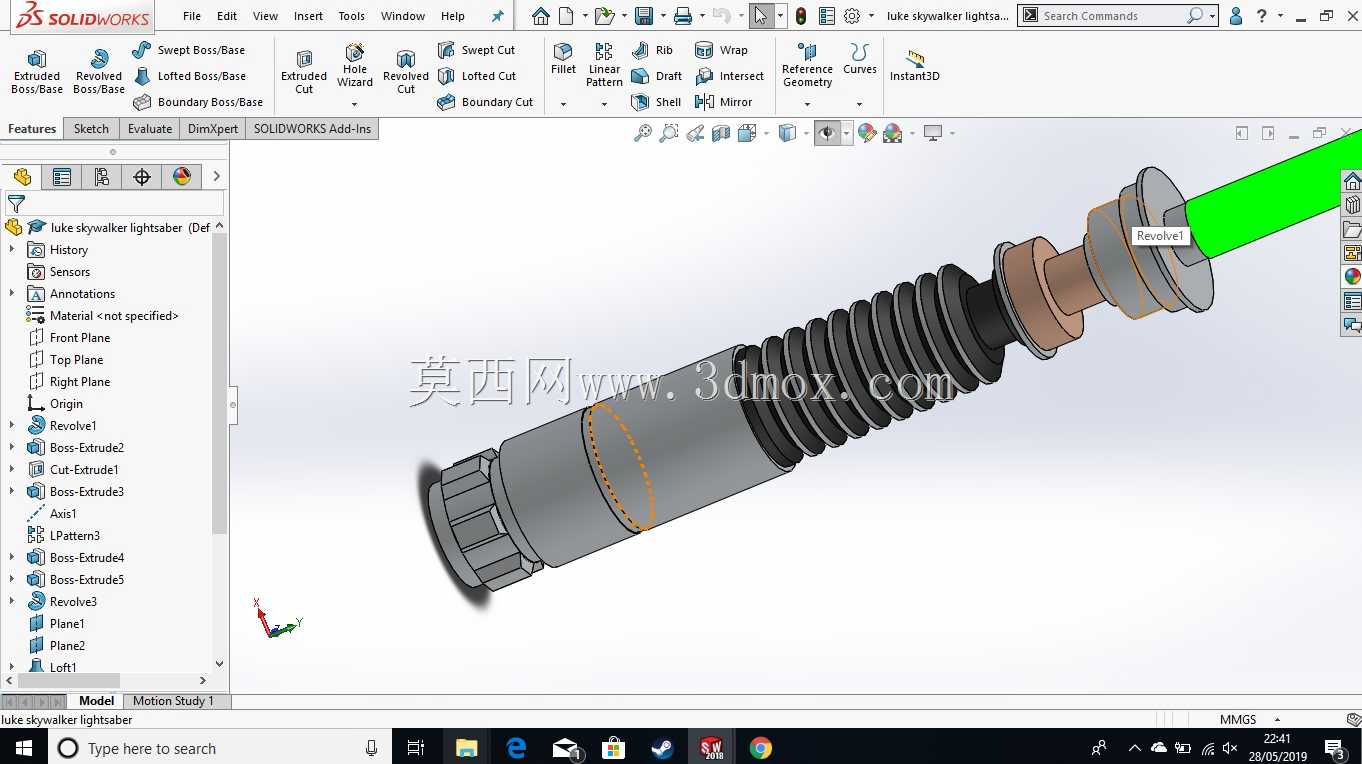Image resolution: width=1362 pixels, height=764 pixels.
Task: Expand the History tree node
Action: 12,250
